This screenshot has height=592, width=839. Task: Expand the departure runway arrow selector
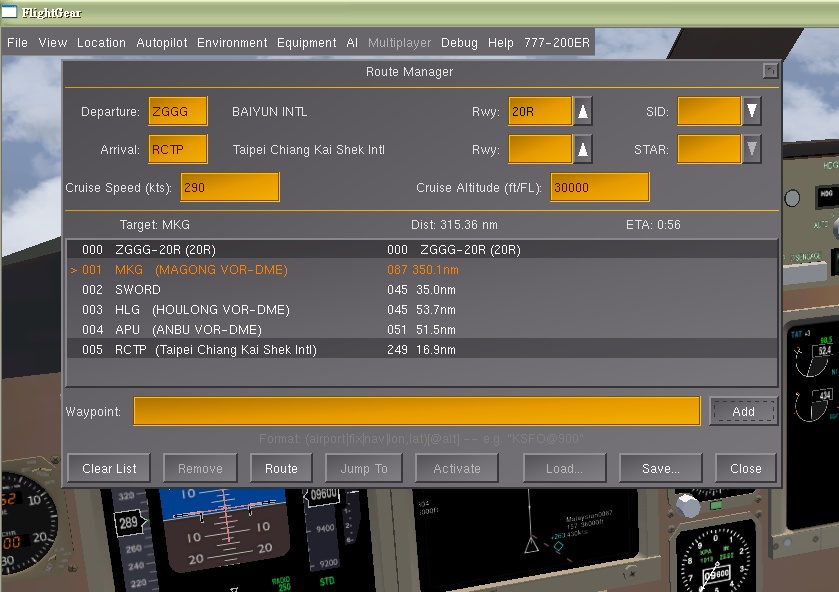coord(583,111)
